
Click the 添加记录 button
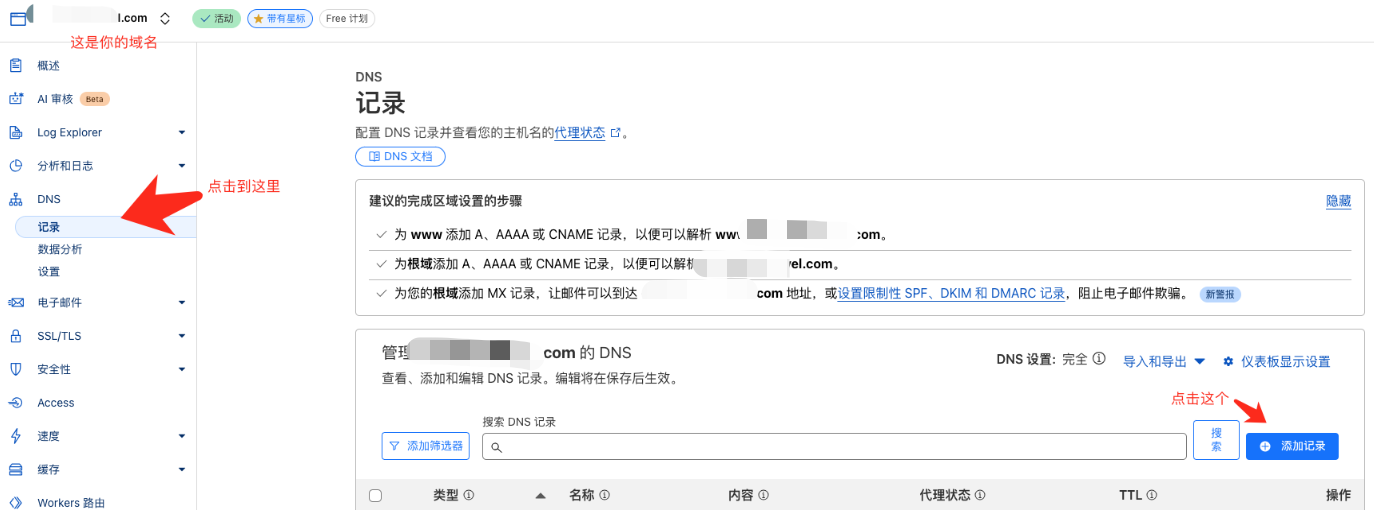coord(1292,446)
